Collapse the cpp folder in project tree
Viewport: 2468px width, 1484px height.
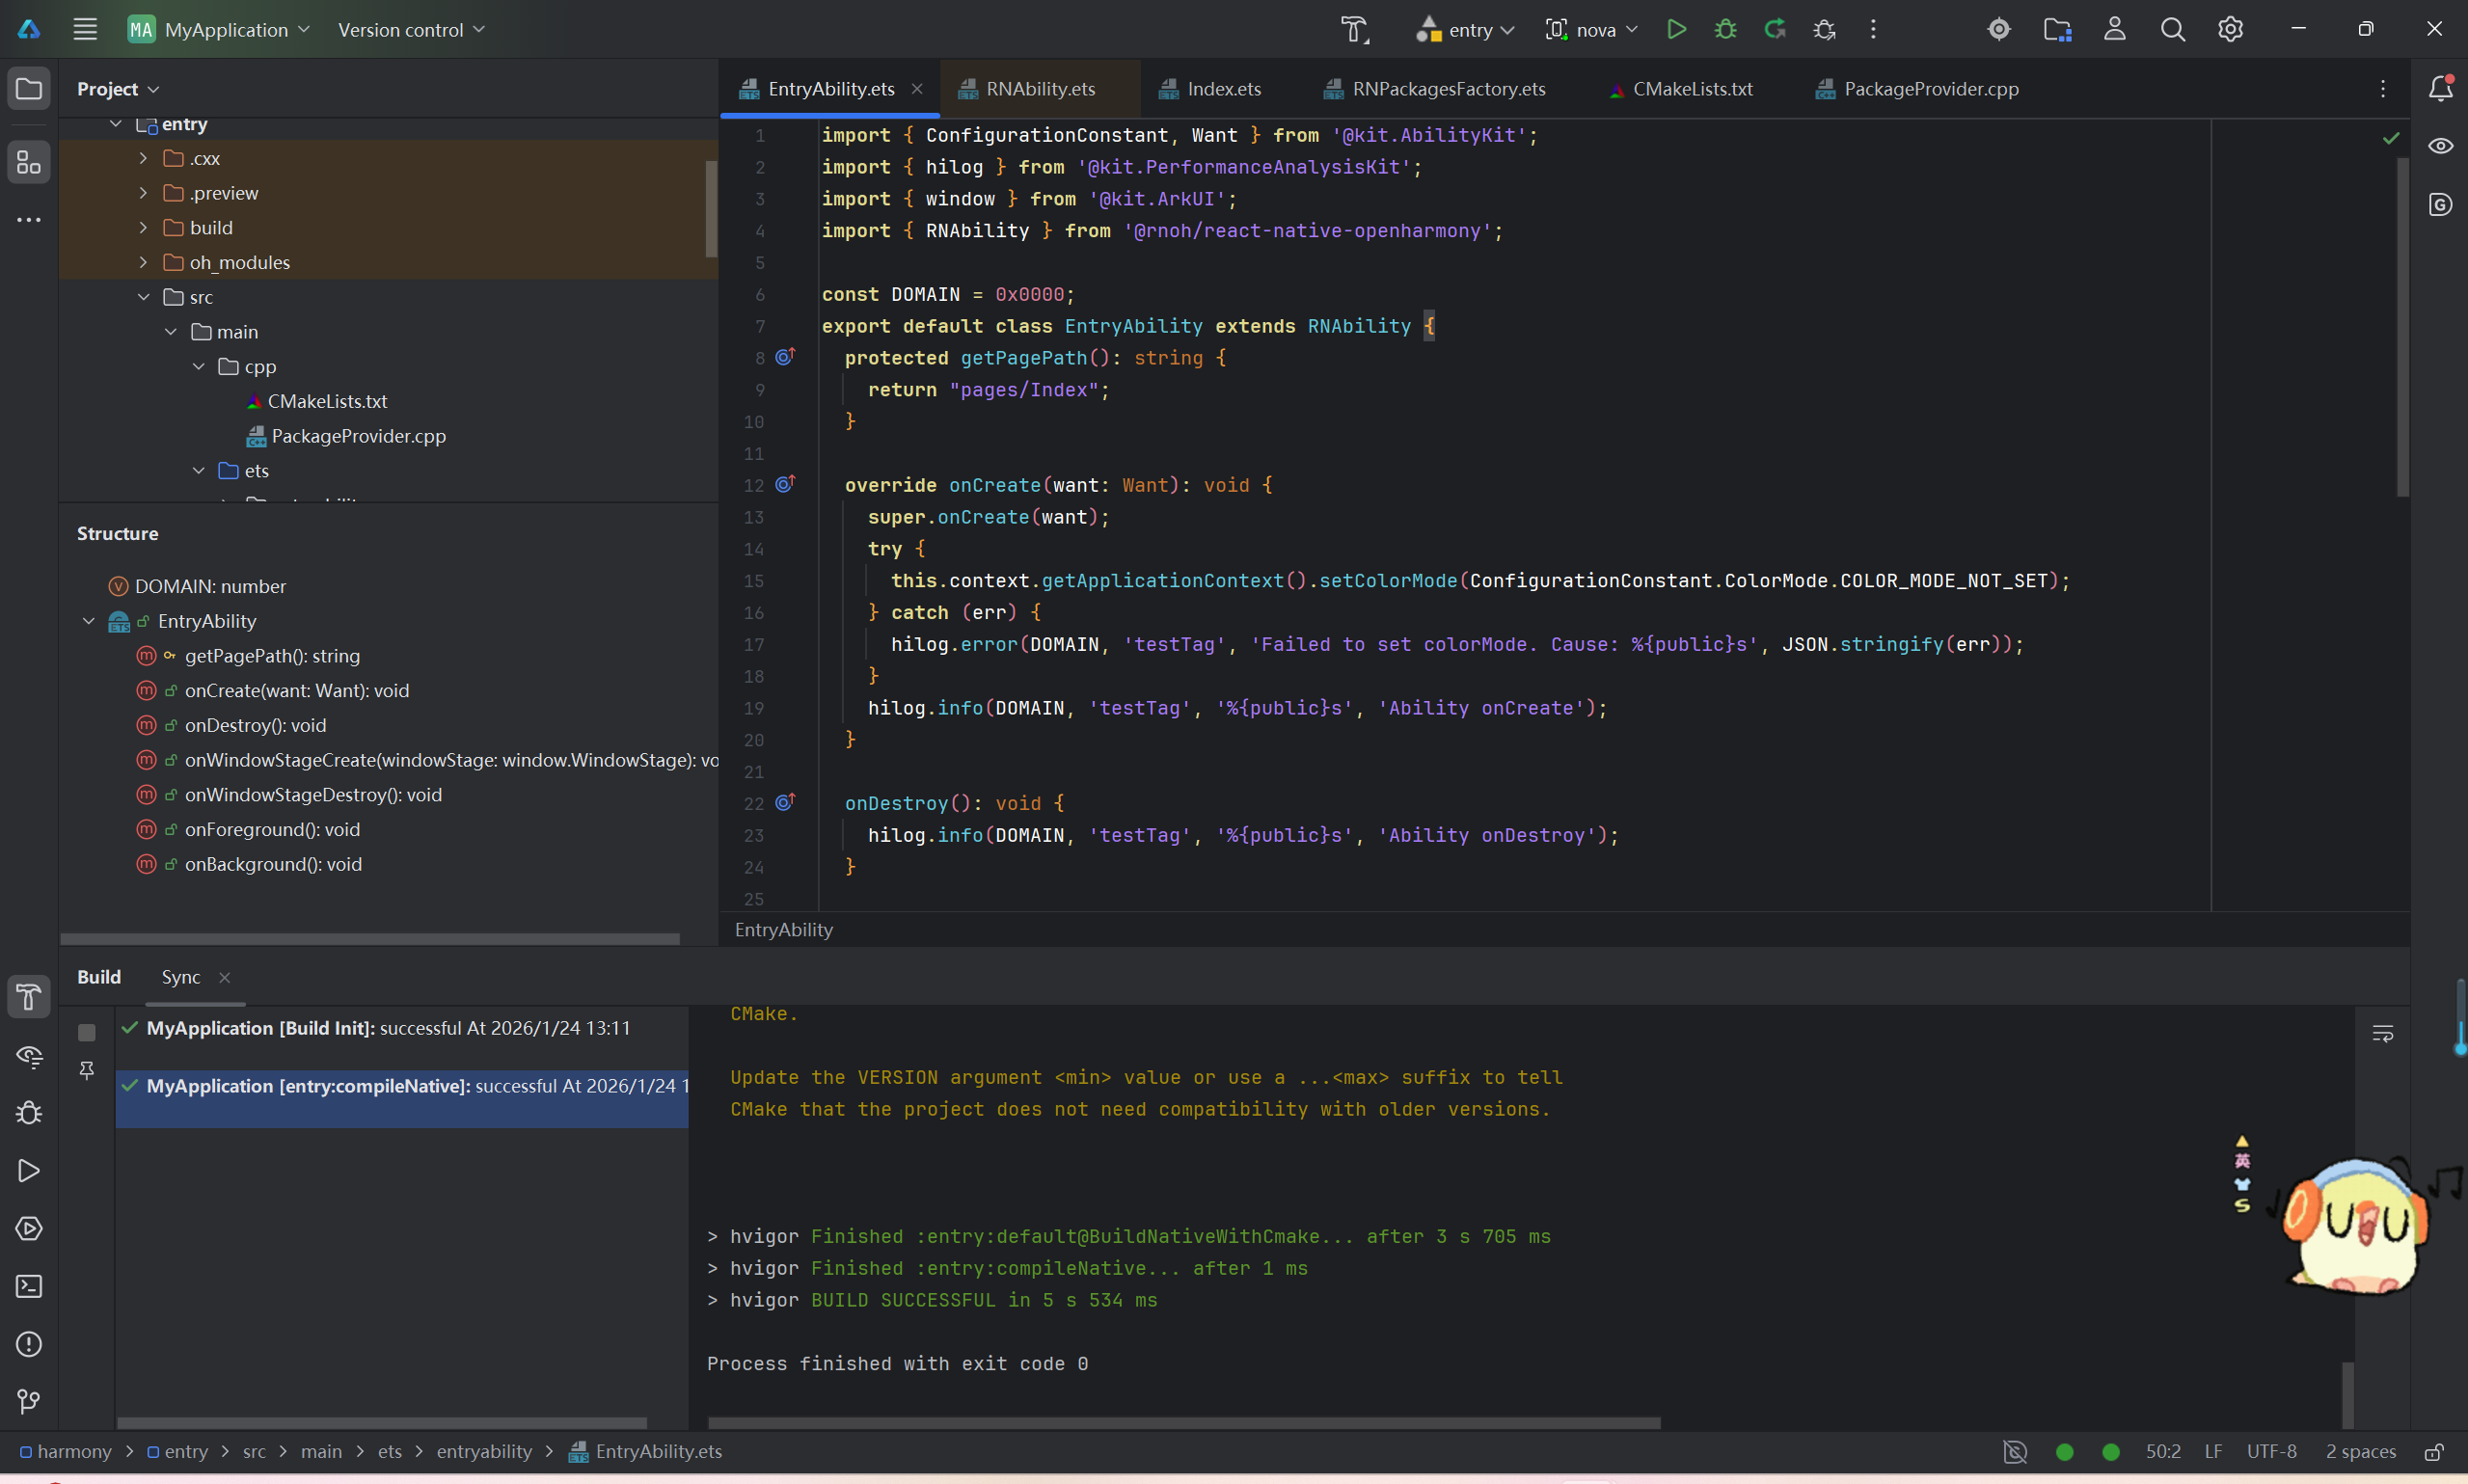198,366
